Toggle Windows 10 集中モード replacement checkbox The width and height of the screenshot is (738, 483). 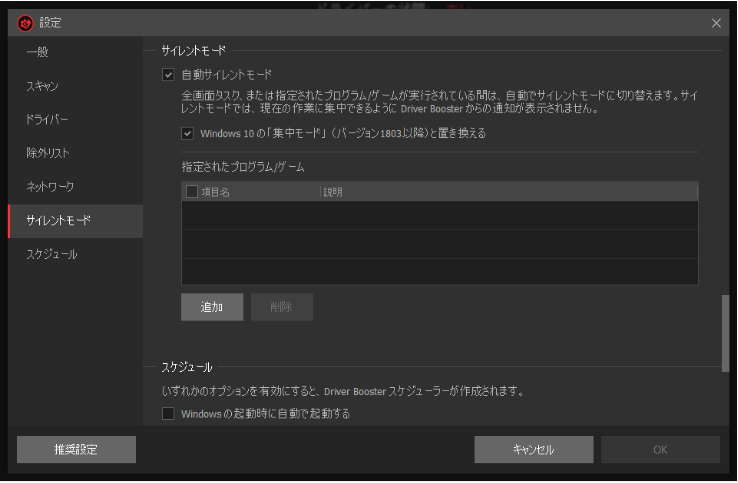coord(187,133)
